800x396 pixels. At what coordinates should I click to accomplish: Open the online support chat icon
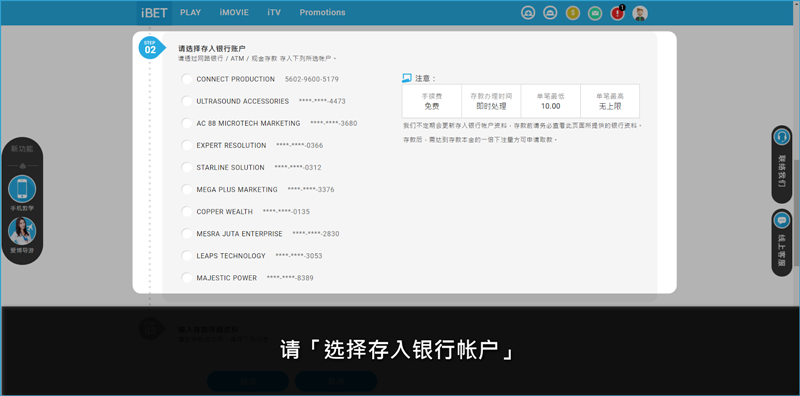pyautogui.click(x=781, y=220)
